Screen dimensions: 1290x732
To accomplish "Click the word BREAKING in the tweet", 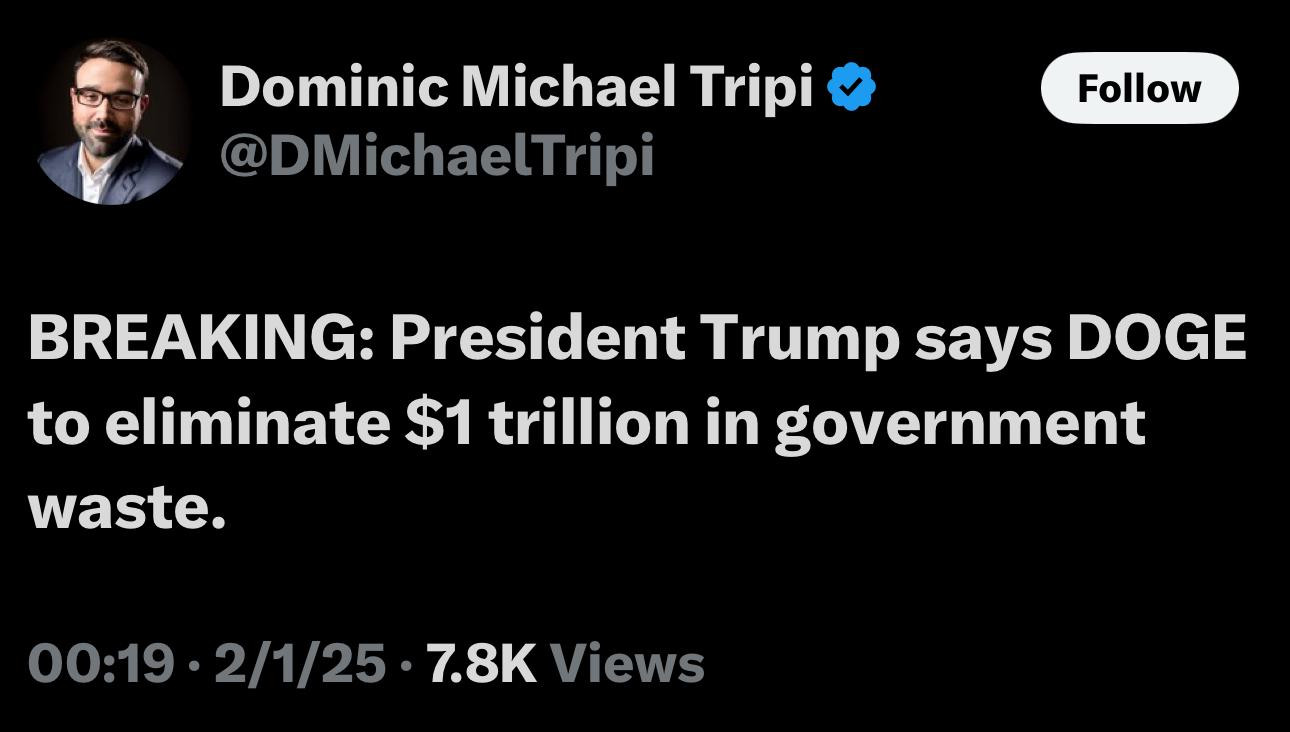I will coord(197,339).
